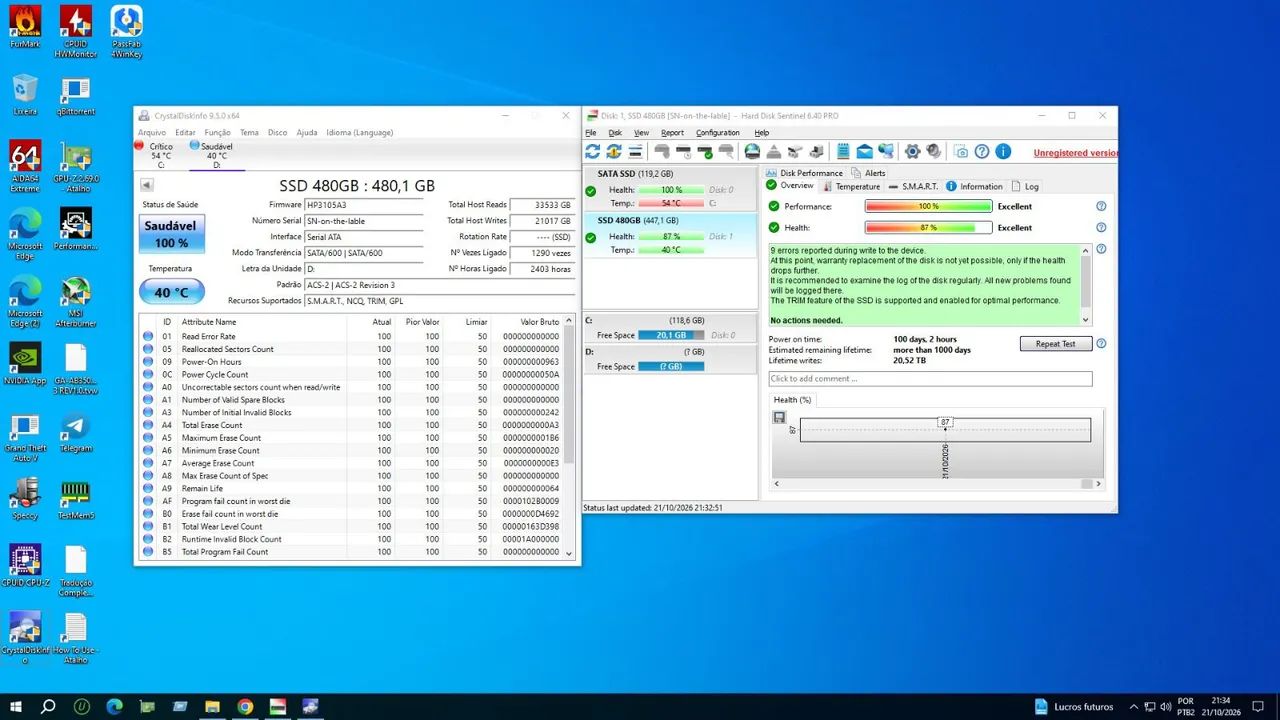Open the Disk Performance tab

(x=804, y=173)
